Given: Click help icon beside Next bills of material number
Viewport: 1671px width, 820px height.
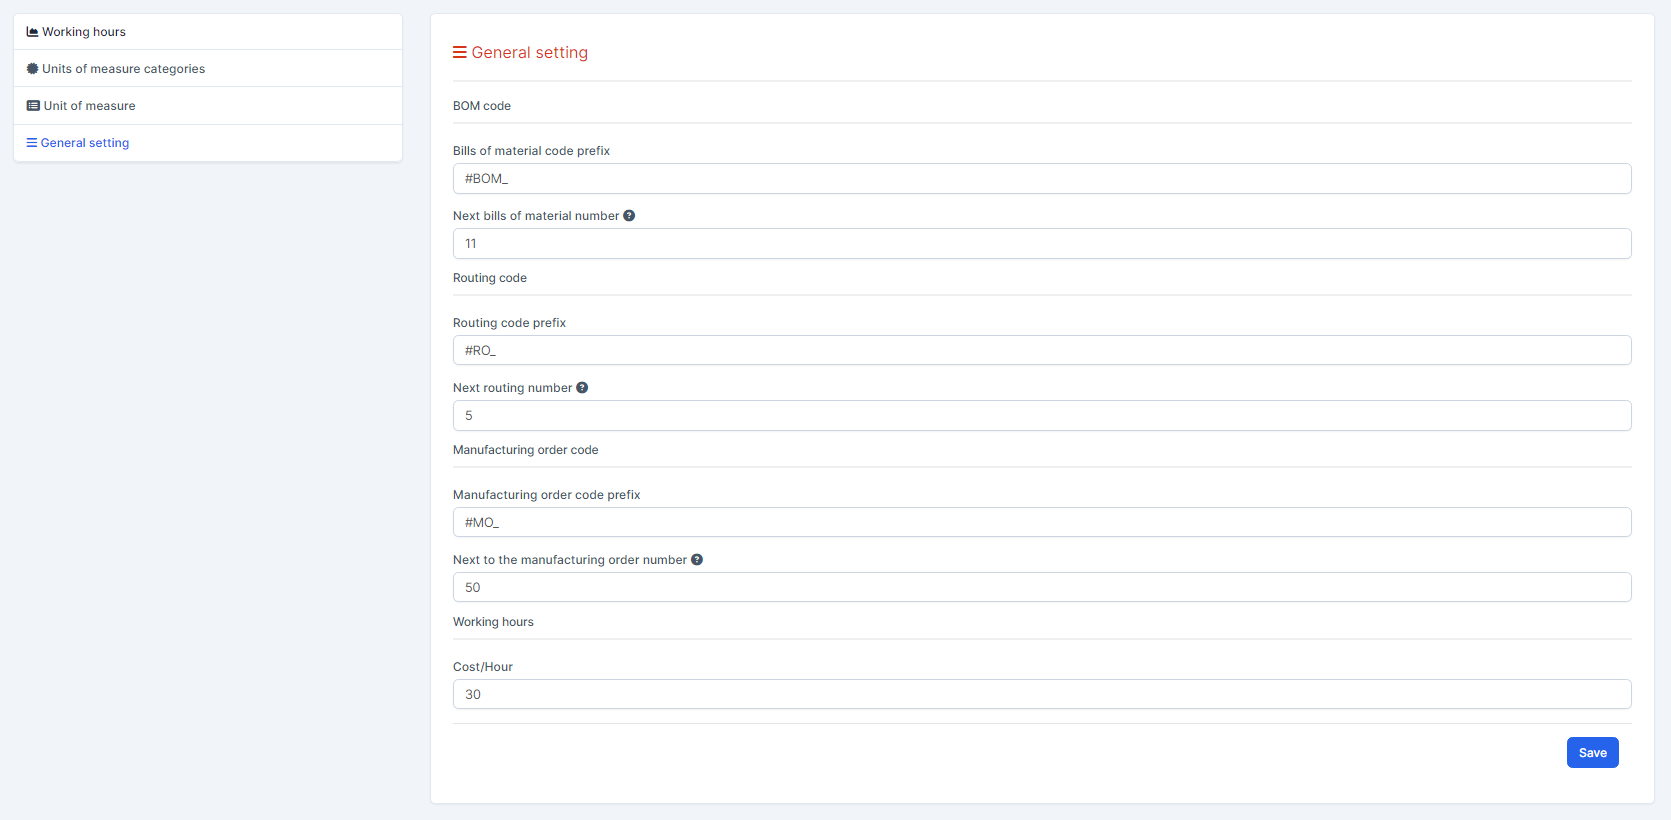Looking at the screenshot, I should pyautogui.click(x=629, y=216).
